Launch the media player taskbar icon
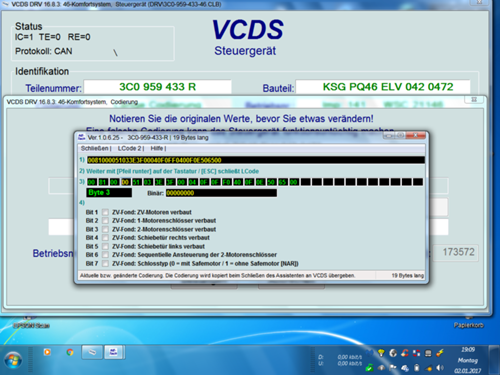Screen dimensions: 500x375 [48, 352]
